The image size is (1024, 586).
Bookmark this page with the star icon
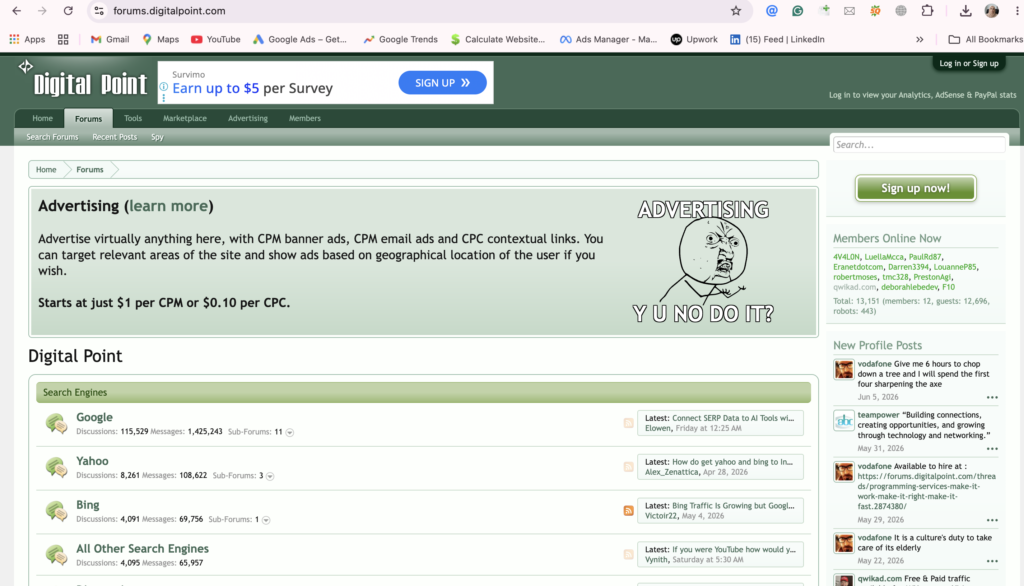pyautogui.click(x=736, y=10)
